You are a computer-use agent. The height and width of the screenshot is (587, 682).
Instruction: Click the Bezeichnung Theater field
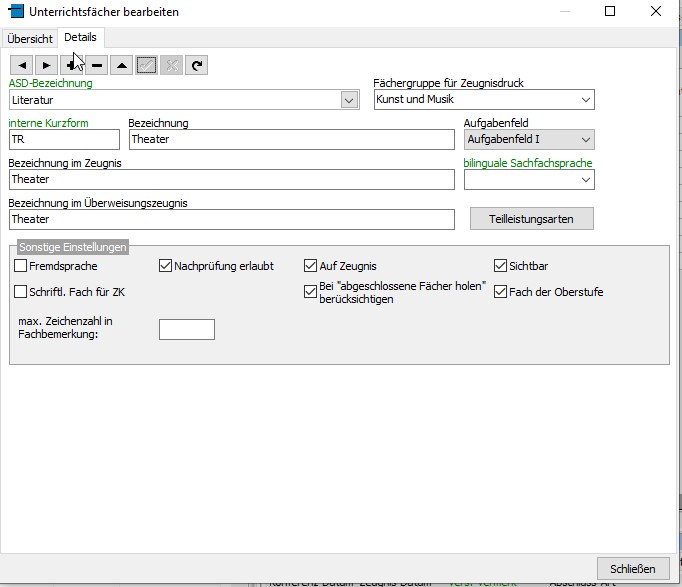tap(291, 140)
